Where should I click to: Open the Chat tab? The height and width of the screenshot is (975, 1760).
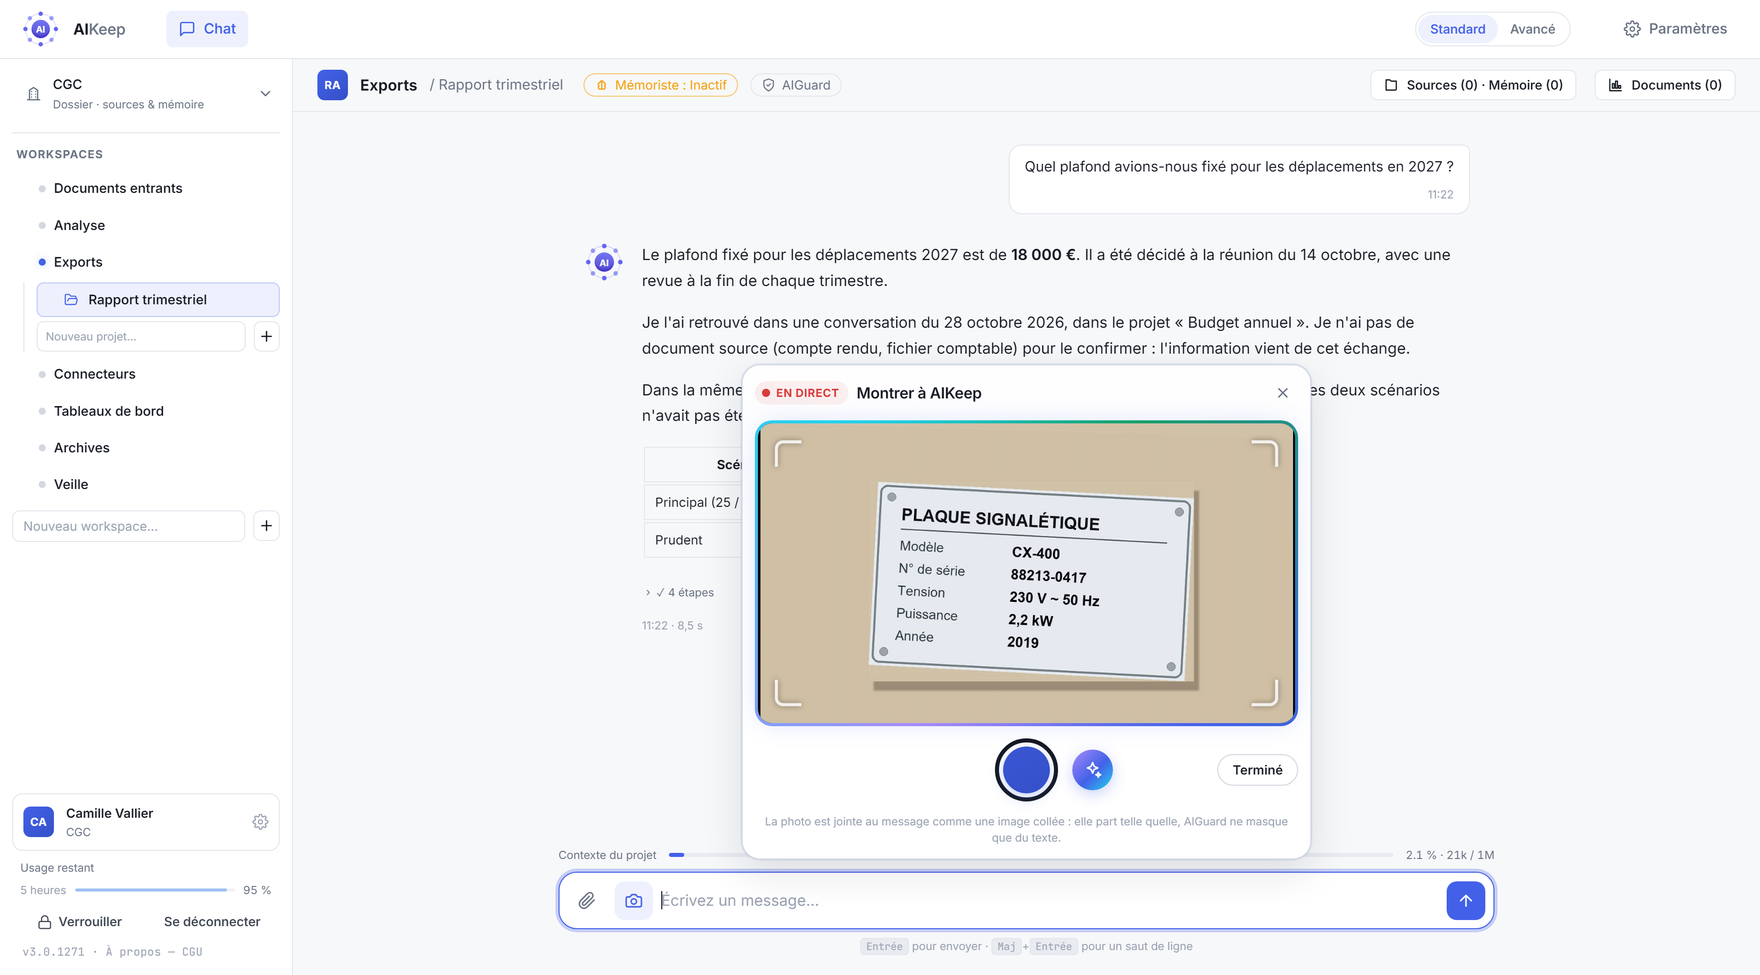tap(207, 29)
